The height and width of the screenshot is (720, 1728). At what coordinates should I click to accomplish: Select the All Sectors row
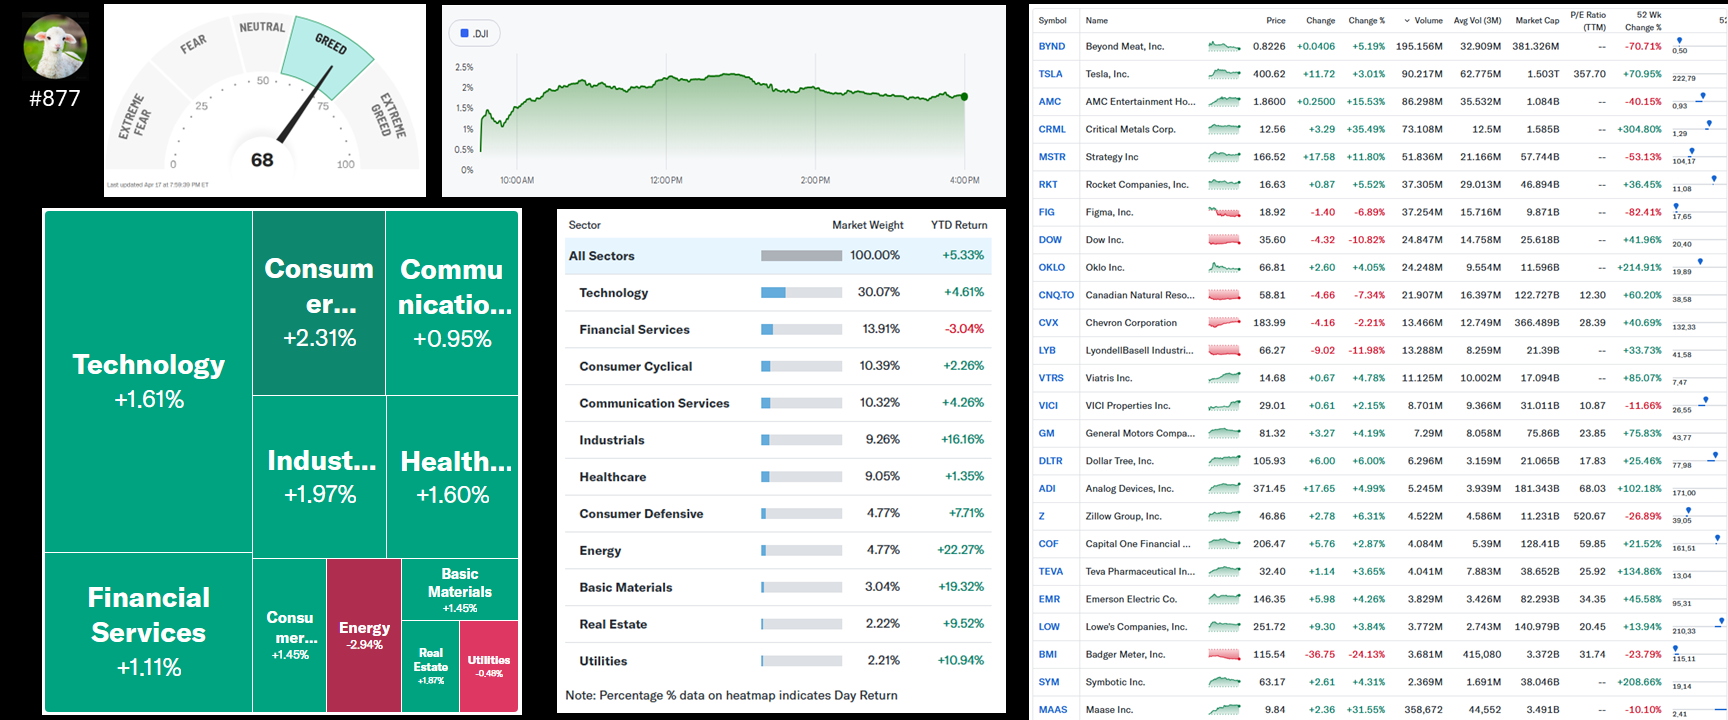coord(775,256)
